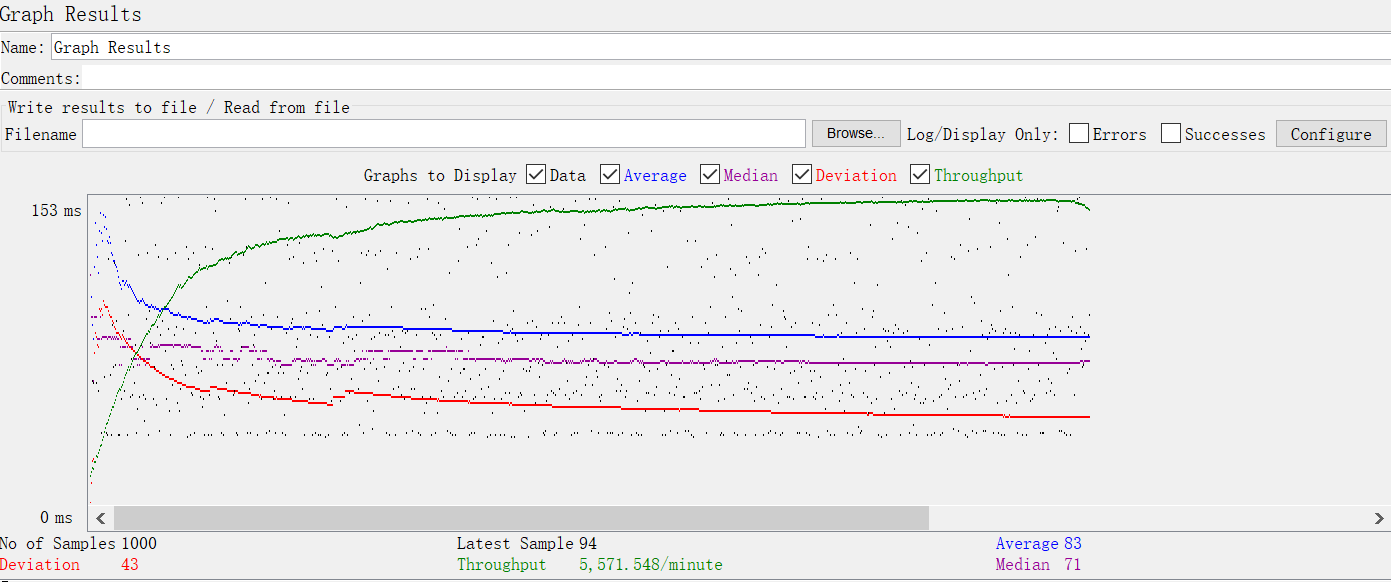Click the No of Samples 1000 readout

pos(78,544)
